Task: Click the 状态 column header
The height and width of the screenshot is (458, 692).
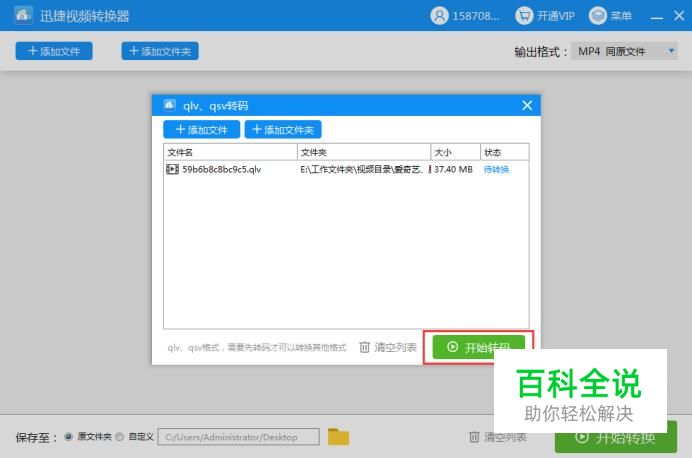Action: [x=504, y=152]
